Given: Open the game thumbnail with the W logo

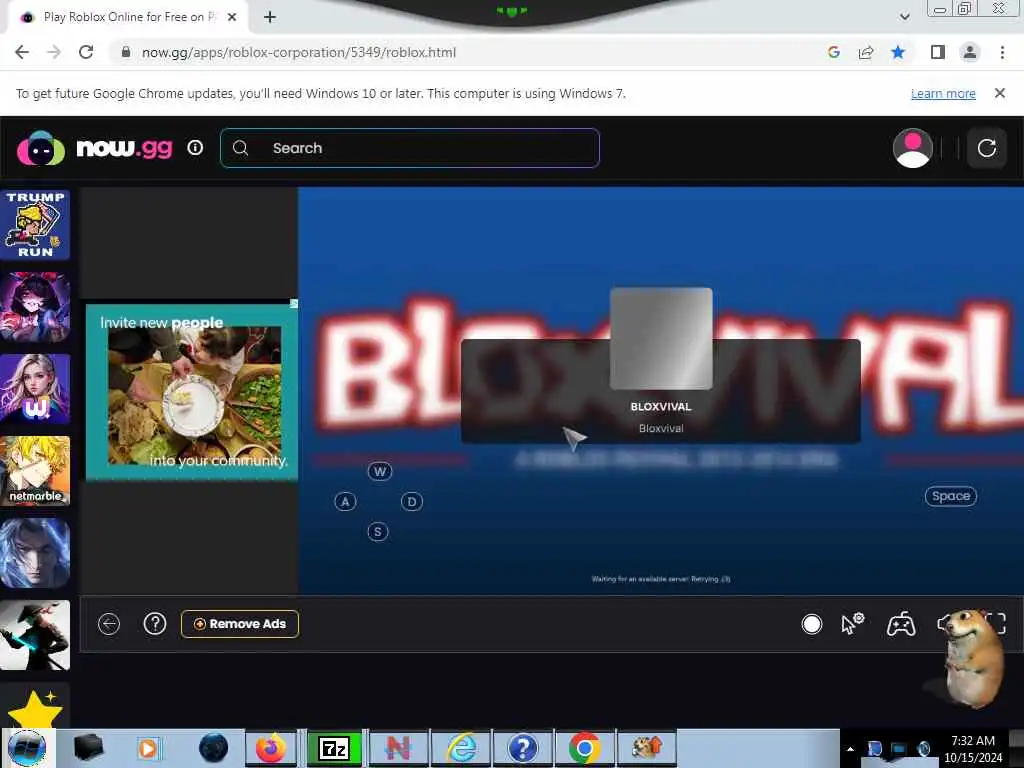Looking at the screenshot, I should tap(35, 389).
